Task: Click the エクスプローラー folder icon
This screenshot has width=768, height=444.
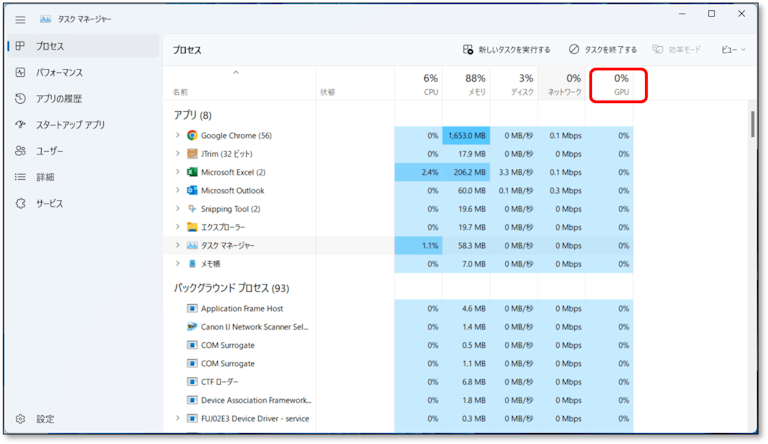Action: pos(192,227)
